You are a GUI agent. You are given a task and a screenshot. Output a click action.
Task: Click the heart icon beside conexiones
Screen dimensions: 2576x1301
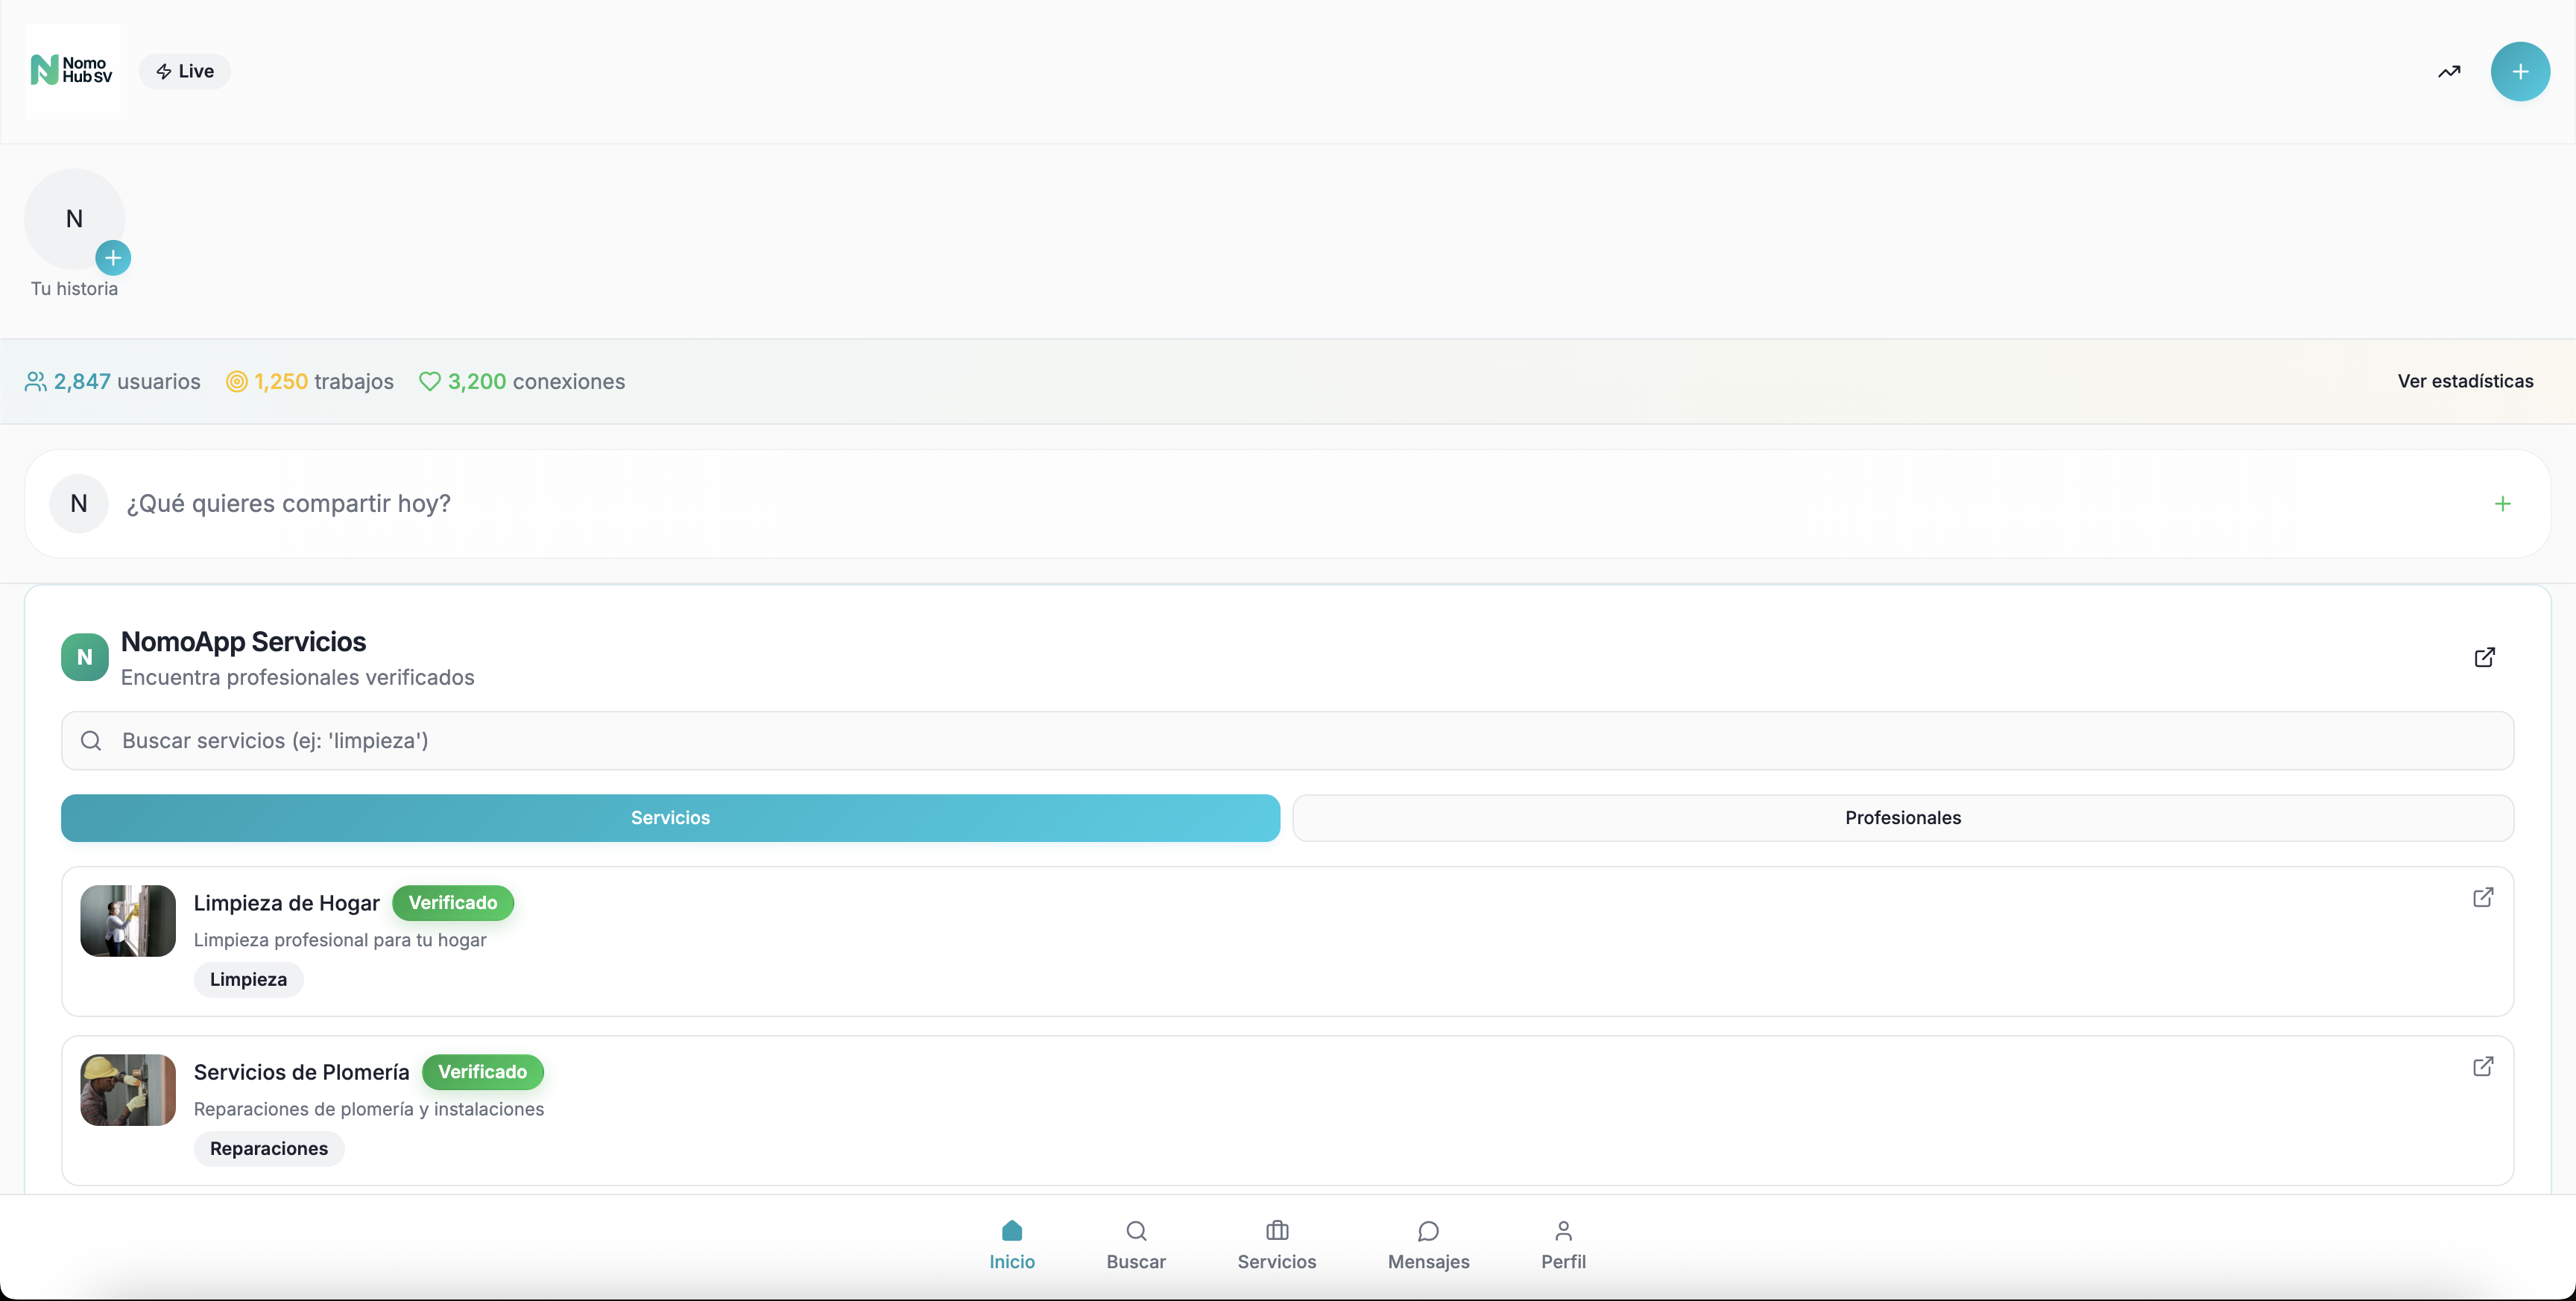[430, 382]
